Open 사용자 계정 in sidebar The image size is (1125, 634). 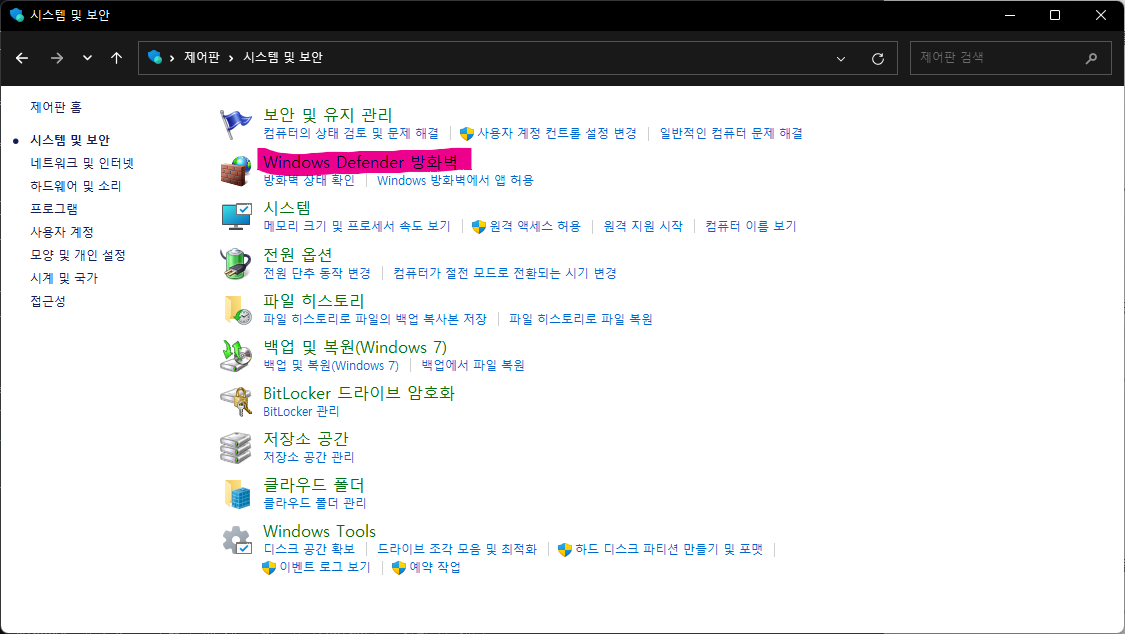point(62,232)
